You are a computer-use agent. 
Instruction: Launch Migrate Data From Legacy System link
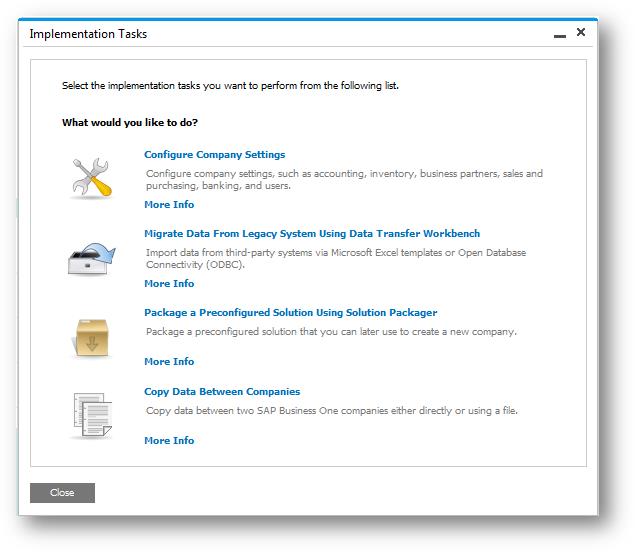point(312,233)
